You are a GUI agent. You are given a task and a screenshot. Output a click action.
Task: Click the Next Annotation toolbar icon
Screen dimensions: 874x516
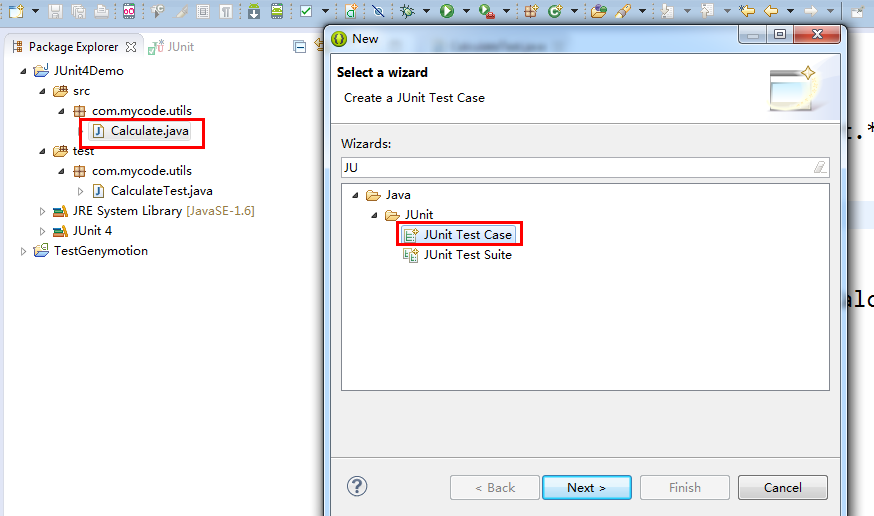667,11
